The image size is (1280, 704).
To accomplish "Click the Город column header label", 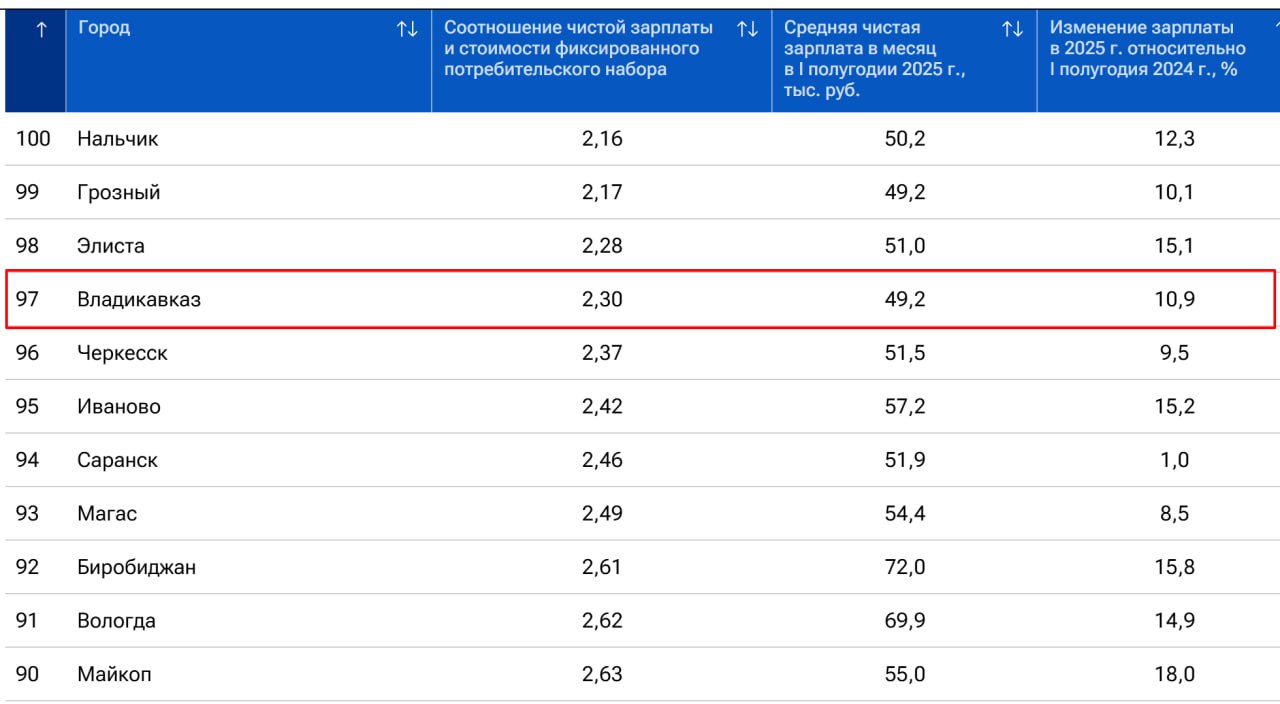I will click(x=104, y=28).
